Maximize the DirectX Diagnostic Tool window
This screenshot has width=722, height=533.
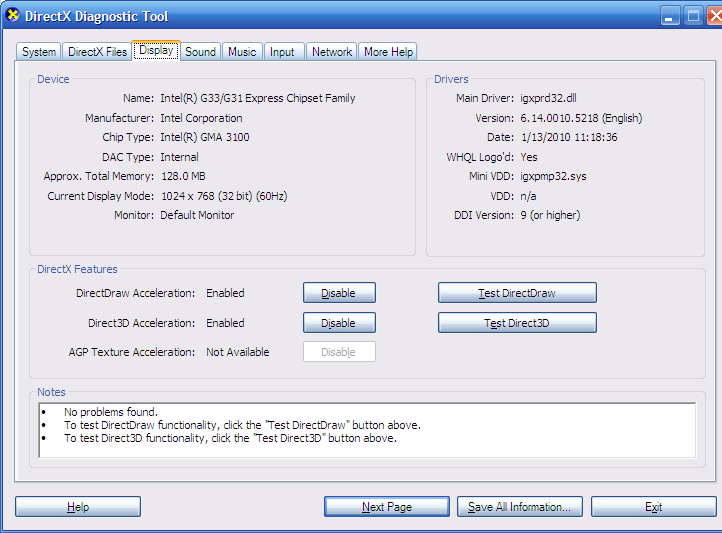(x=693, y=16)
